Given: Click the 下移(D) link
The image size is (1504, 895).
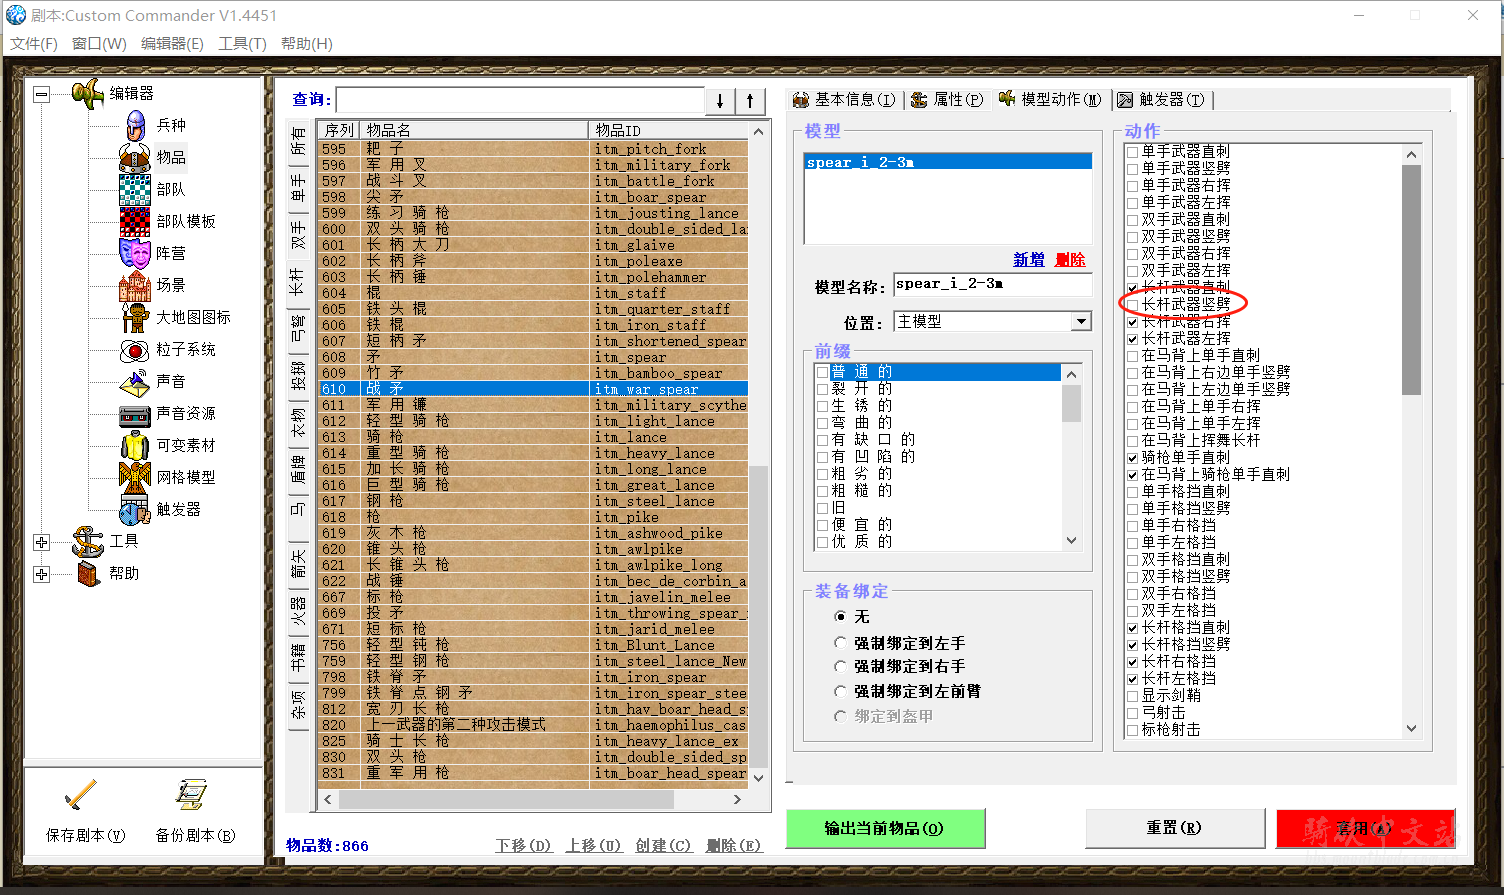Looking at the screenshot, I should (x=523, y=845).
